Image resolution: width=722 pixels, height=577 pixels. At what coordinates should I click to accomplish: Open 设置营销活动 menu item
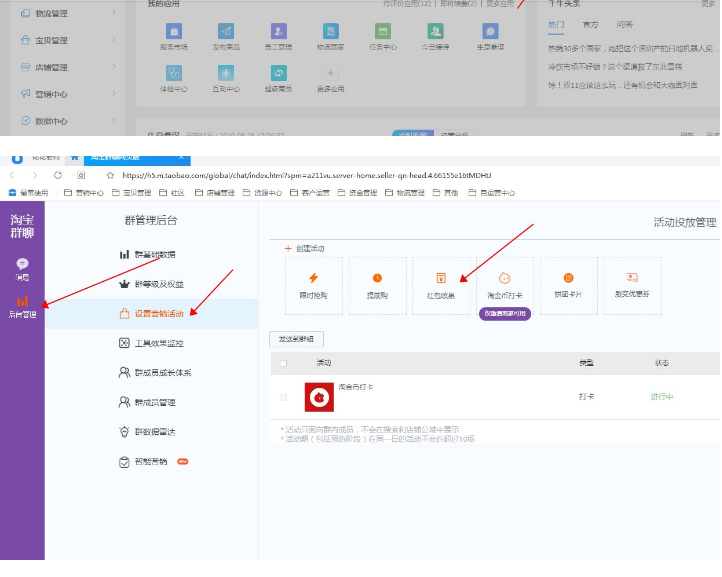coord(159,313)
